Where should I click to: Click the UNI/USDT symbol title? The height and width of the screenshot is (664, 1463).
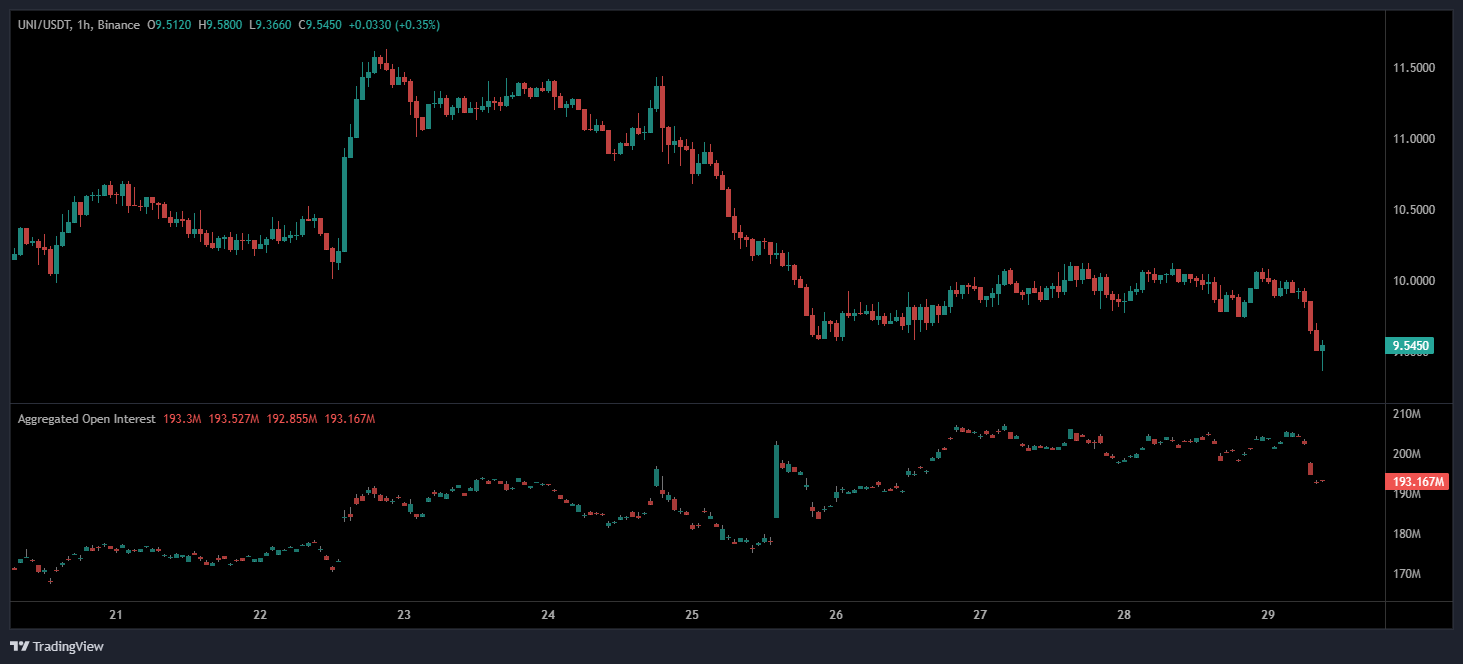coord(44,24)
